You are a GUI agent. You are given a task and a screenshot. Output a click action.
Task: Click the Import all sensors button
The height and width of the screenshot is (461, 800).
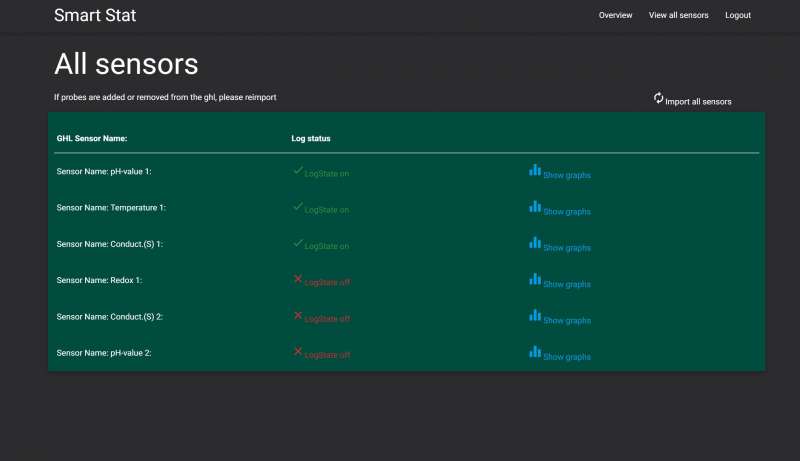pyautogui.click(x=698, y=101)
